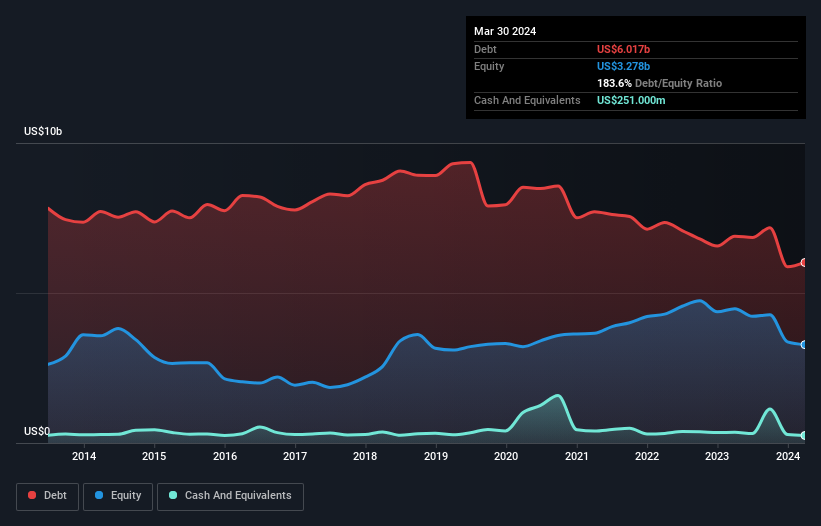Image resolution: width=821 pixels, height=526 pixels.
Task: Click the US$0 y-axis label
Action: 37,431
